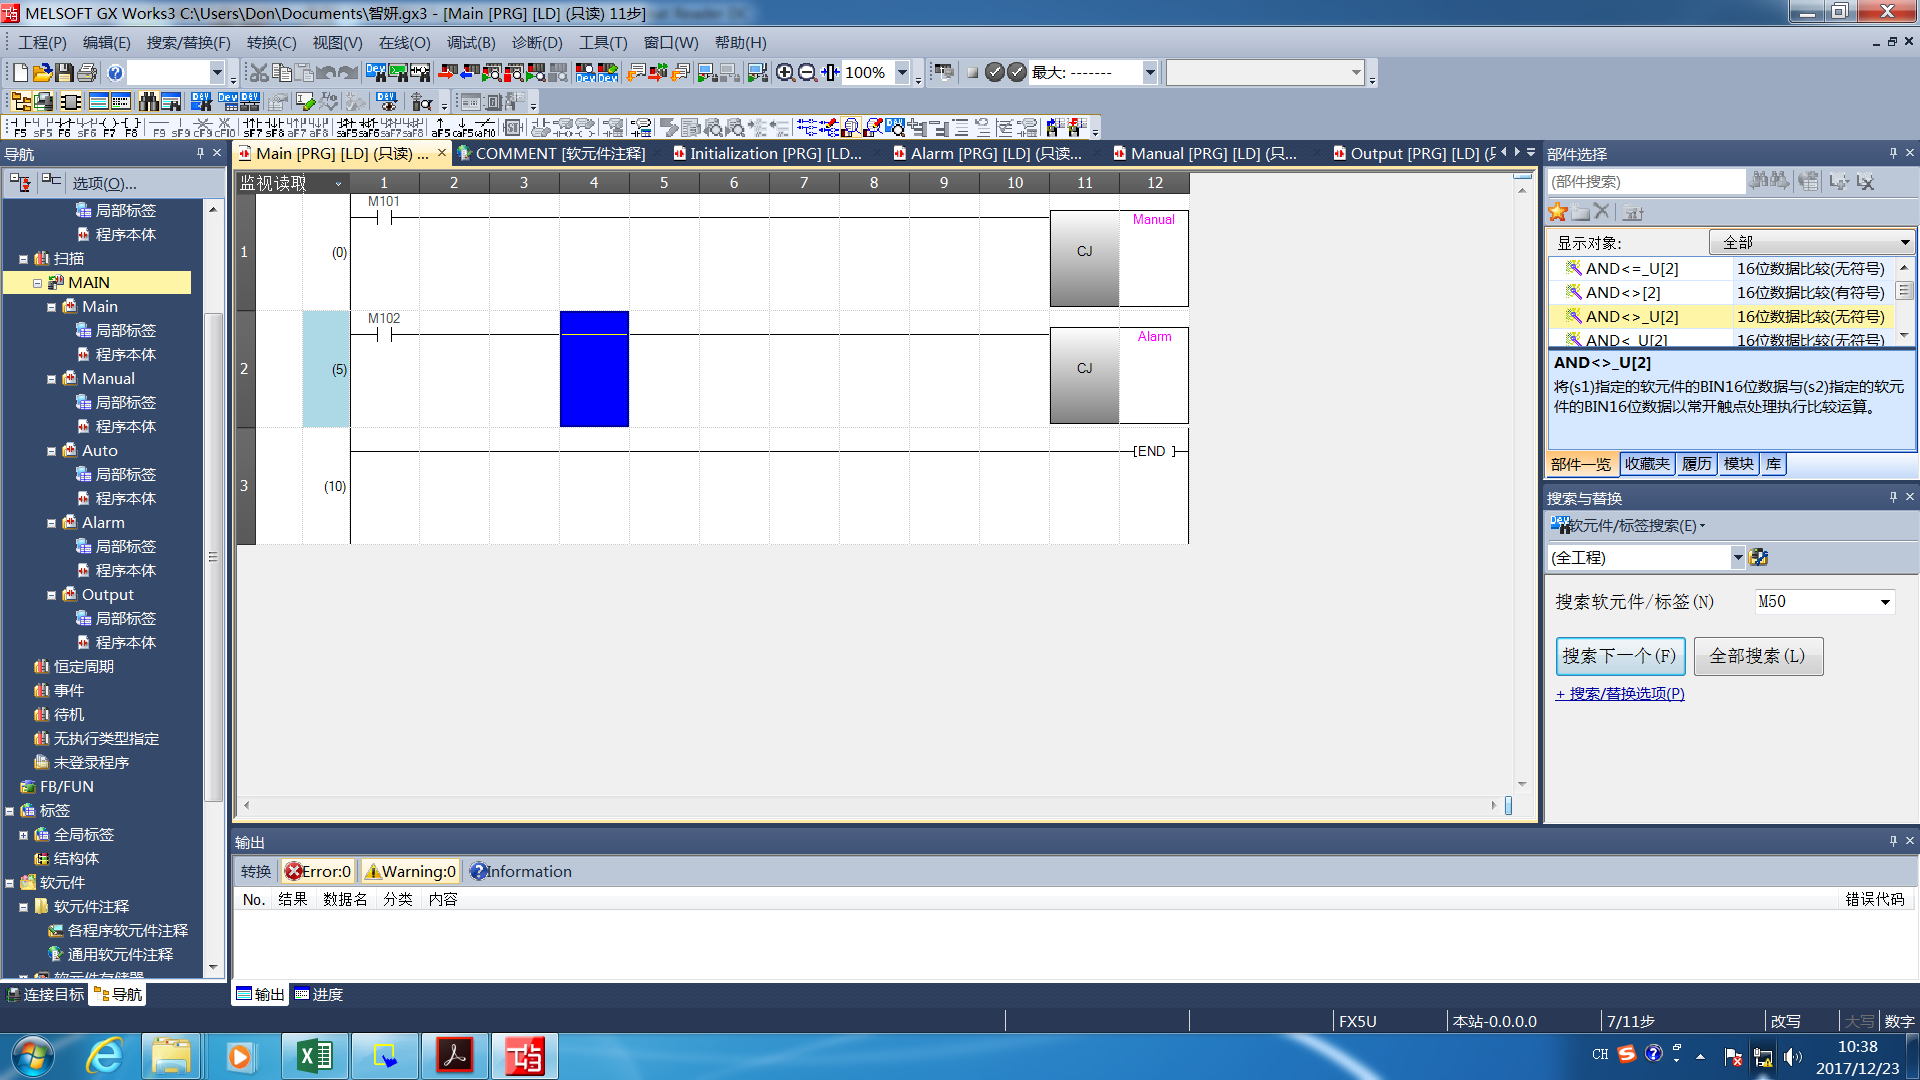Screen dimensions: 1920x1080
Task: Open help via the blue question mark icon
Action: tap(115, 73)
